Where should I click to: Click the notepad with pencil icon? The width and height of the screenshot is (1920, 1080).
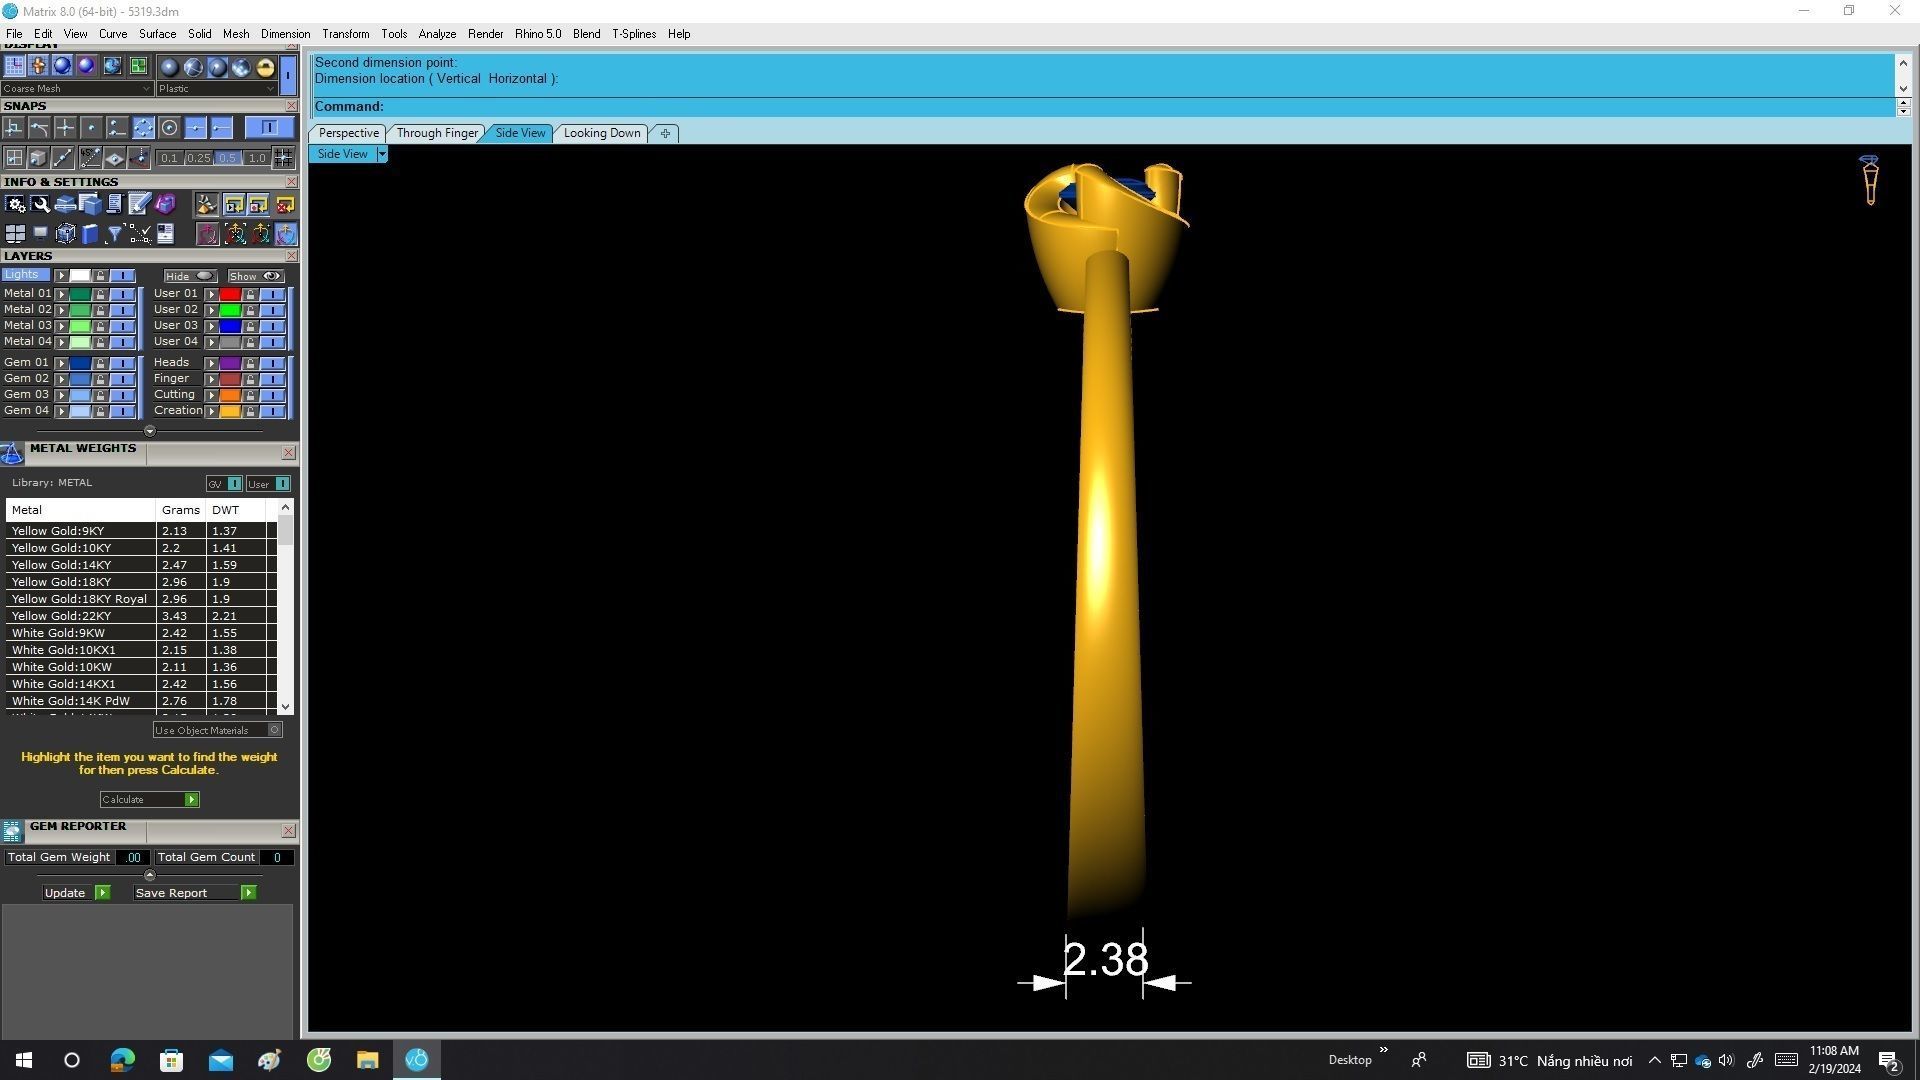[139, 205]
